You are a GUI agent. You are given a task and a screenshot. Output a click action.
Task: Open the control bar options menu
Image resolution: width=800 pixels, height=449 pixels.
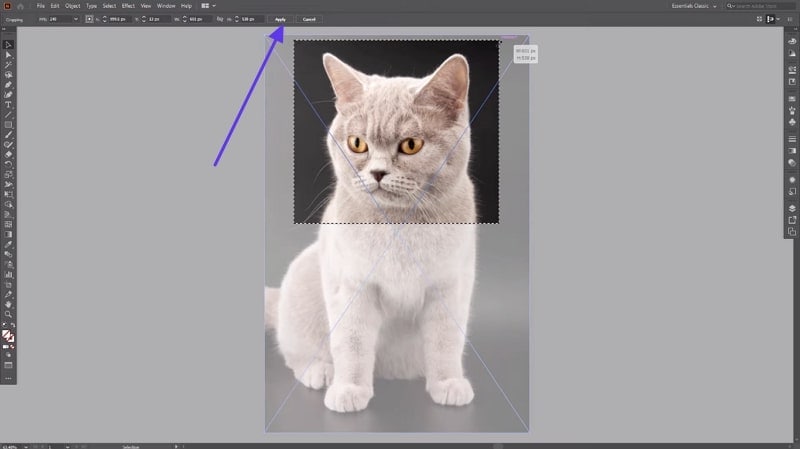(x=790, y=19)
